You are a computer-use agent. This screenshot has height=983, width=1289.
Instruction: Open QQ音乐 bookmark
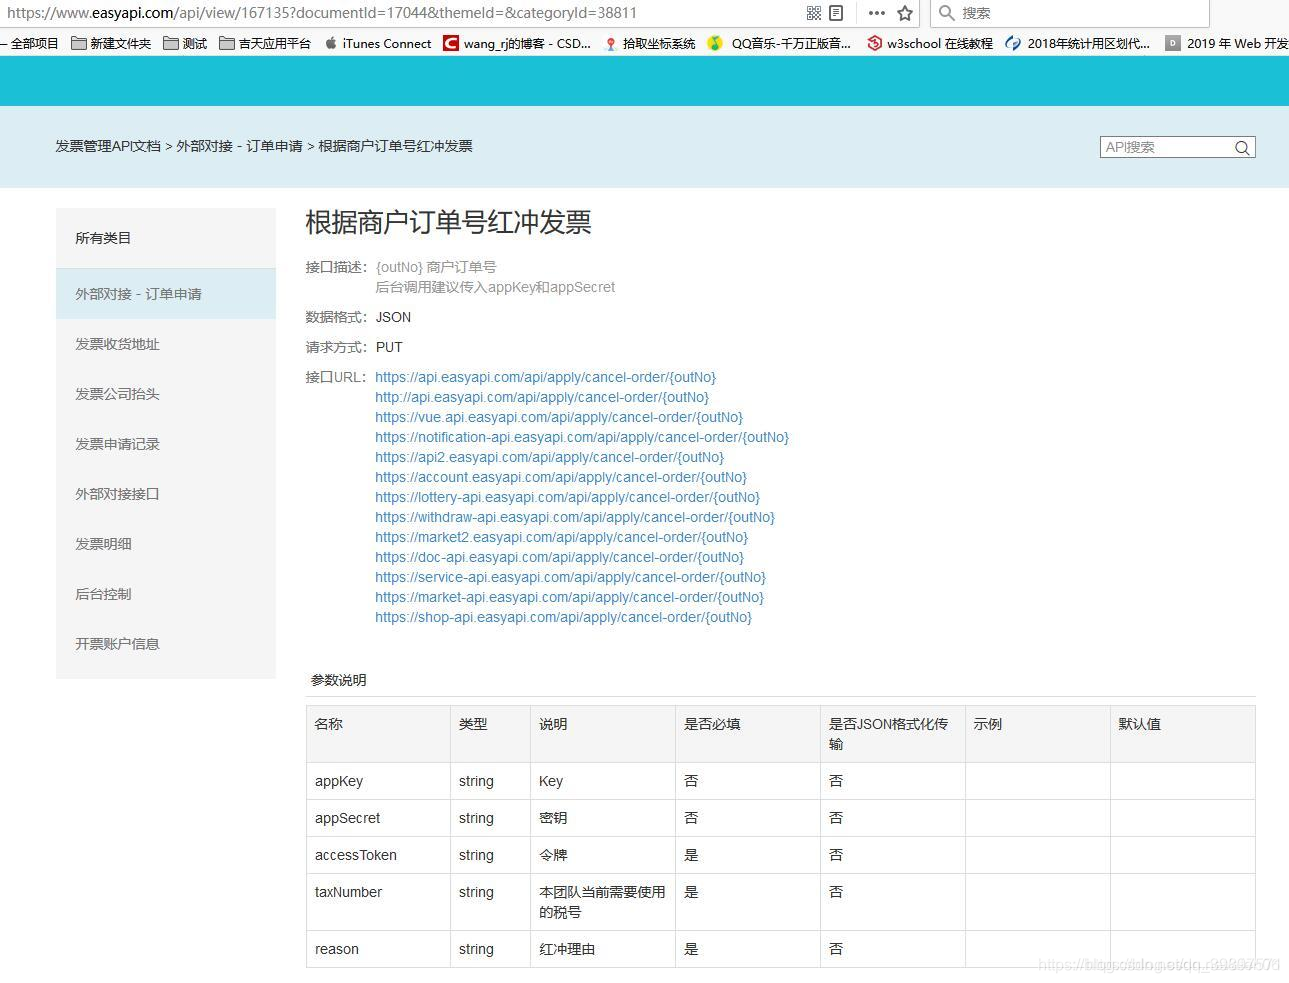[779, 43]
